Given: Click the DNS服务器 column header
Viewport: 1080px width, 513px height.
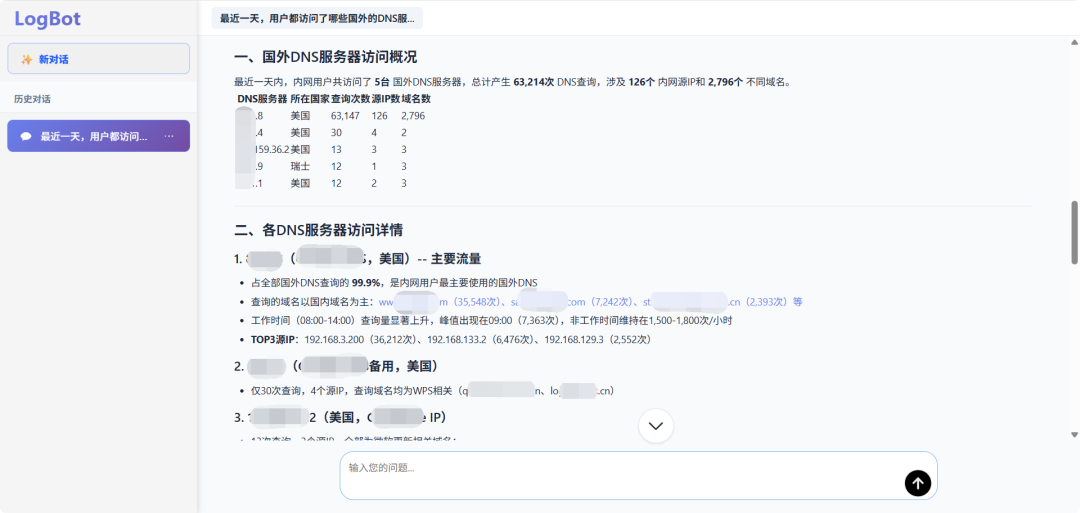Looking at the screenshot, I should pyautogui.click(x=262, y=98).
